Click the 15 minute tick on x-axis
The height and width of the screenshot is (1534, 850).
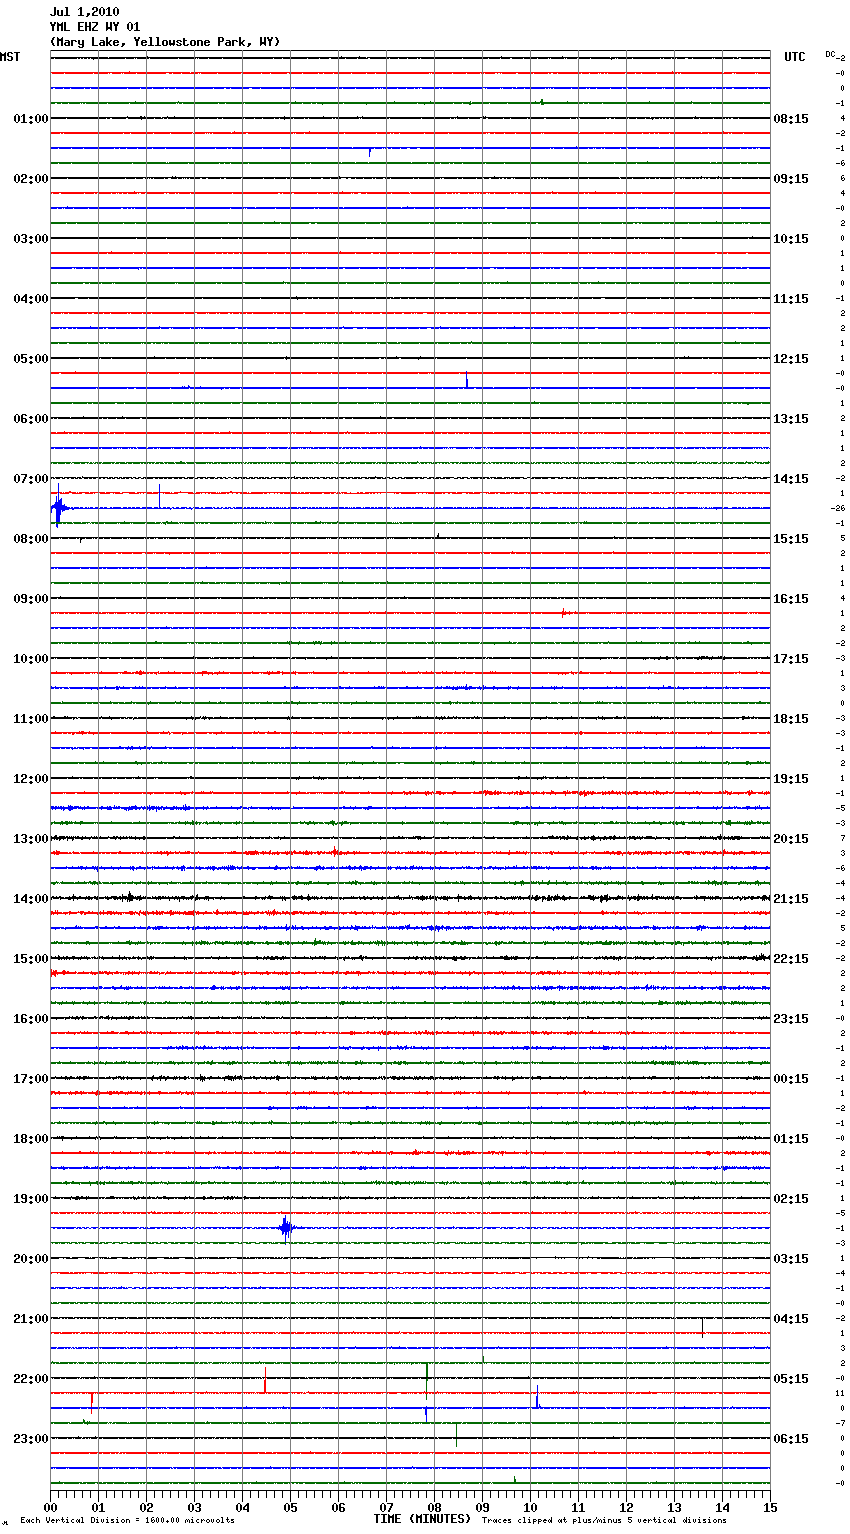770,1507
